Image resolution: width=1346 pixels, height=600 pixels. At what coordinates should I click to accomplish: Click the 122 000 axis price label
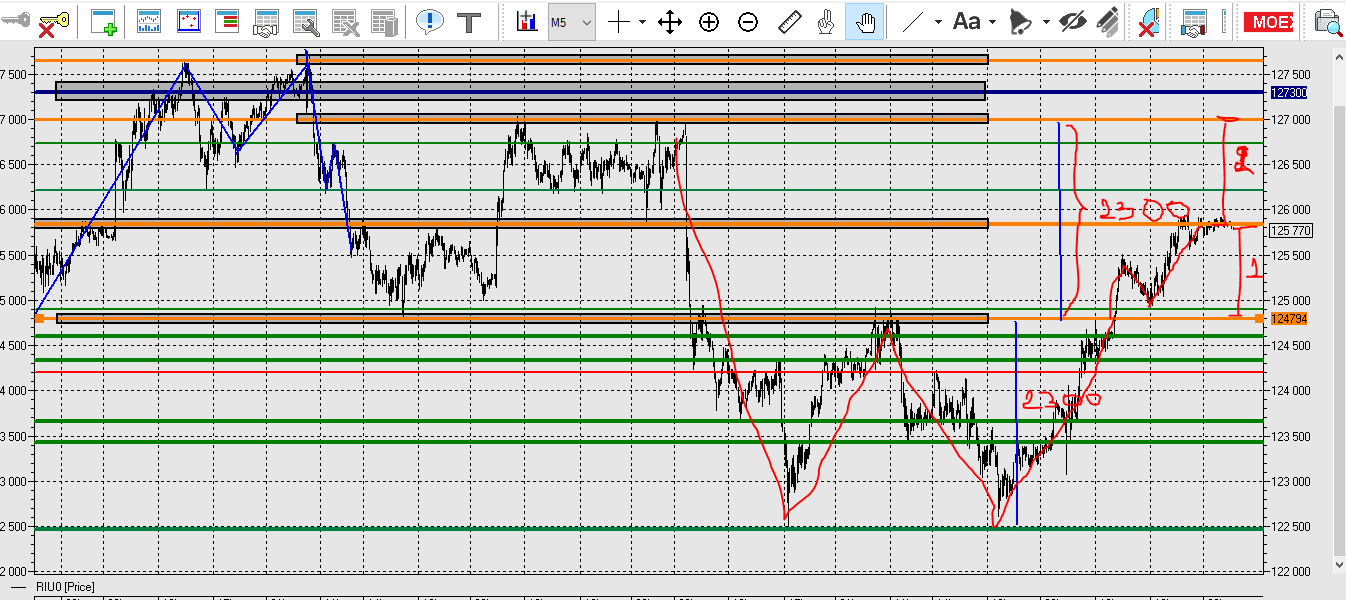pyautogui.click(x=1293, y=572)
